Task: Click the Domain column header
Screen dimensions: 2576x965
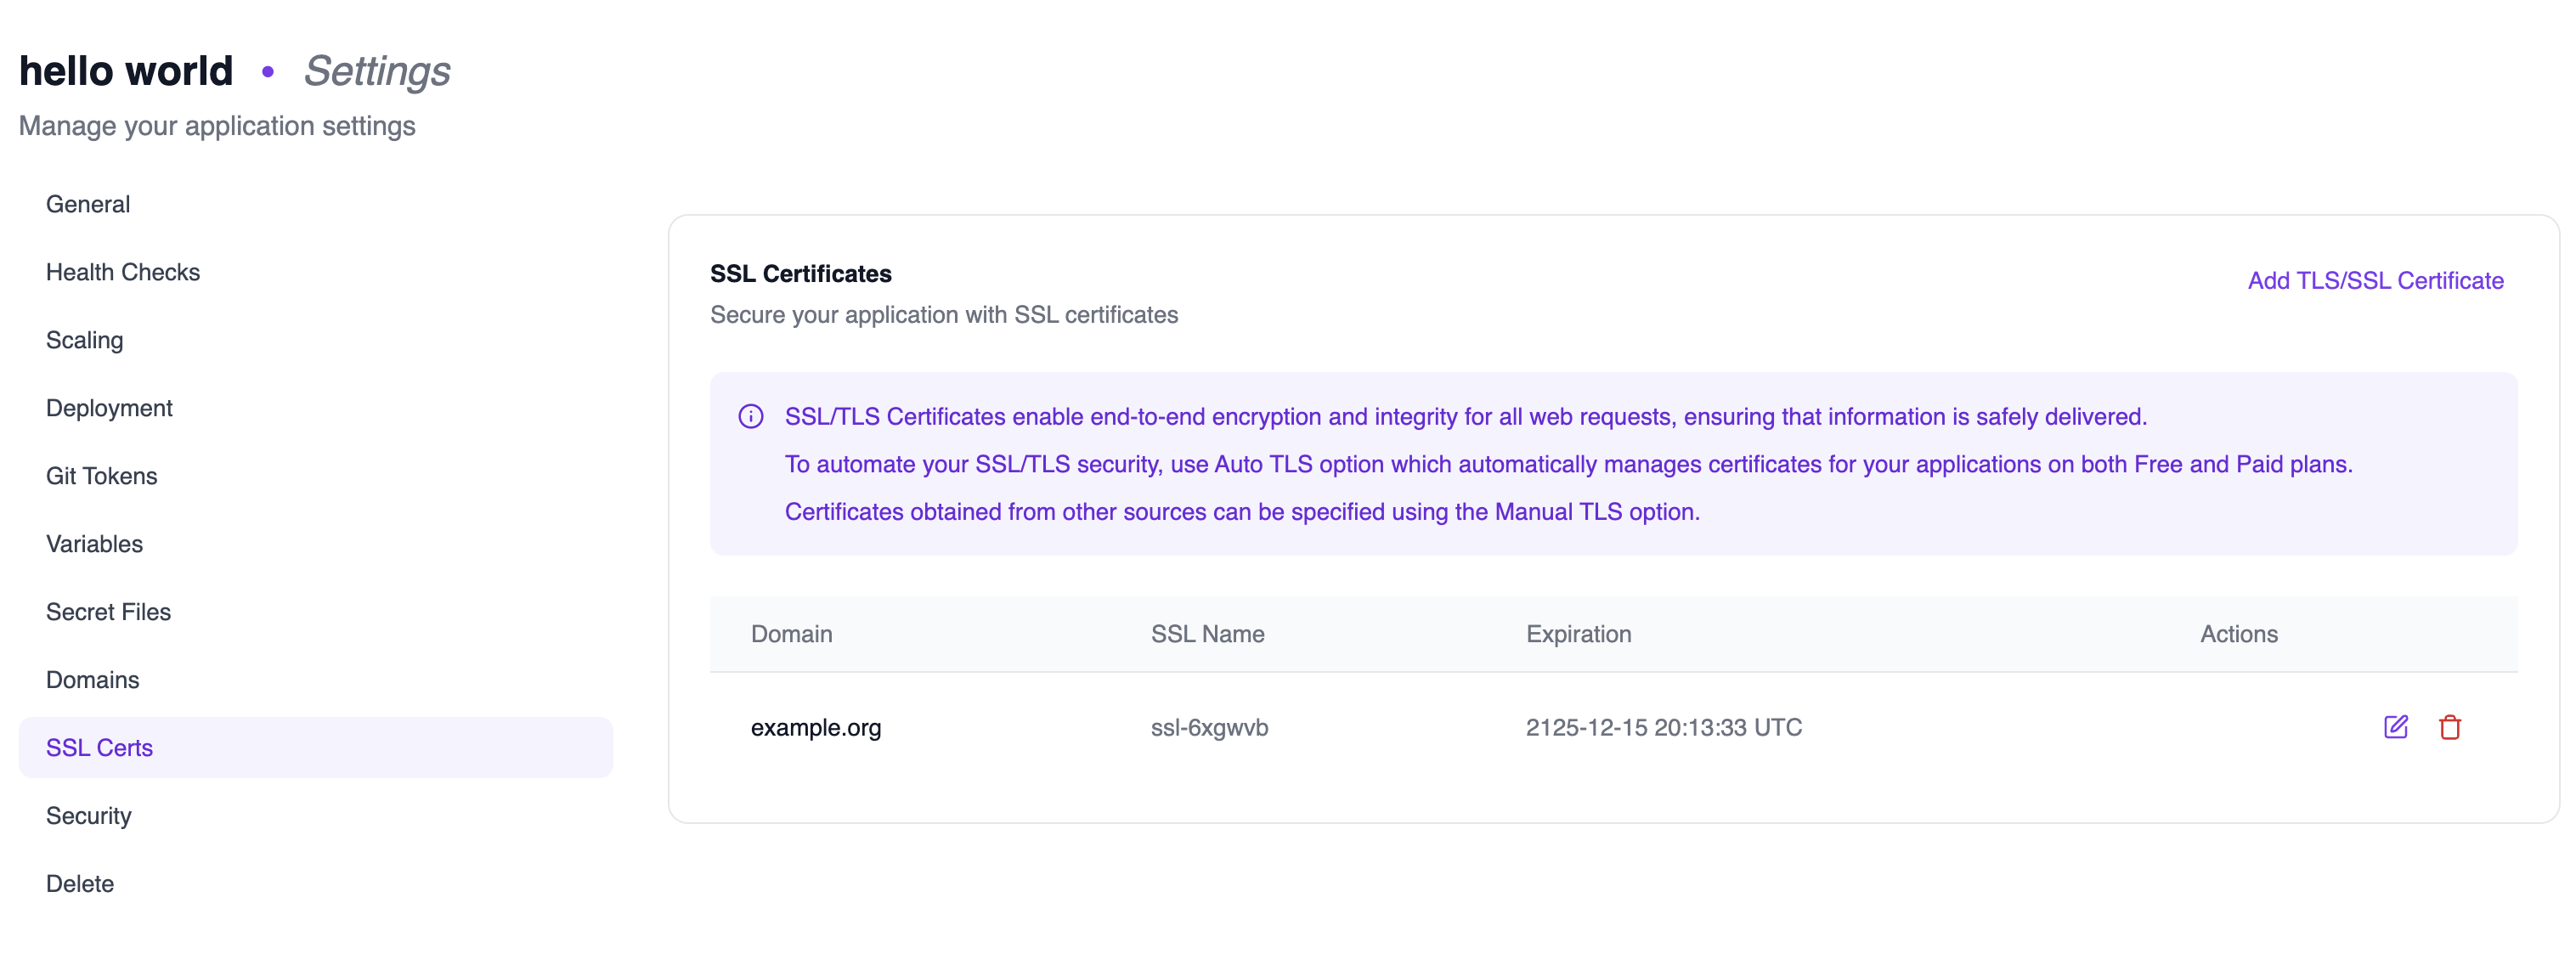Action: pos(791,634)
